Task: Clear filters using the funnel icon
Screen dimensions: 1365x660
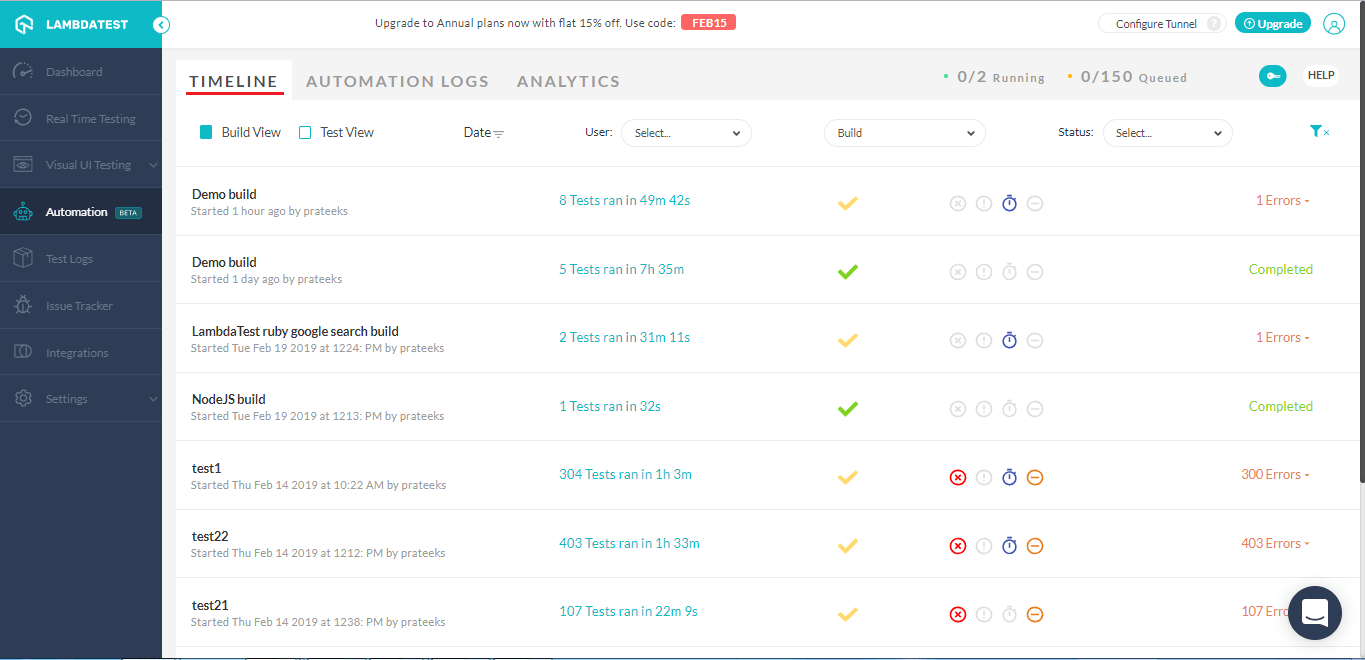Action: tap(1319, 132)
